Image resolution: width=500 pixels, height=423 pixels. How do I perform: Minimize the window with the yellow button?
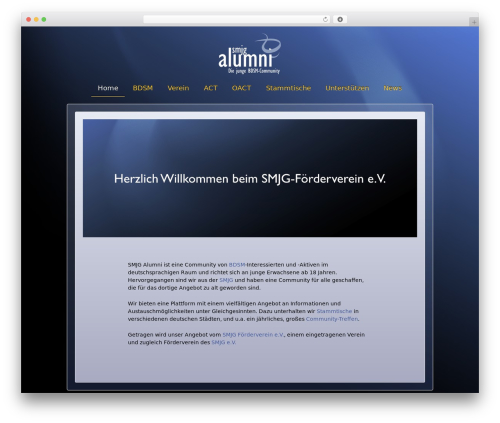[x=36, y=20]
